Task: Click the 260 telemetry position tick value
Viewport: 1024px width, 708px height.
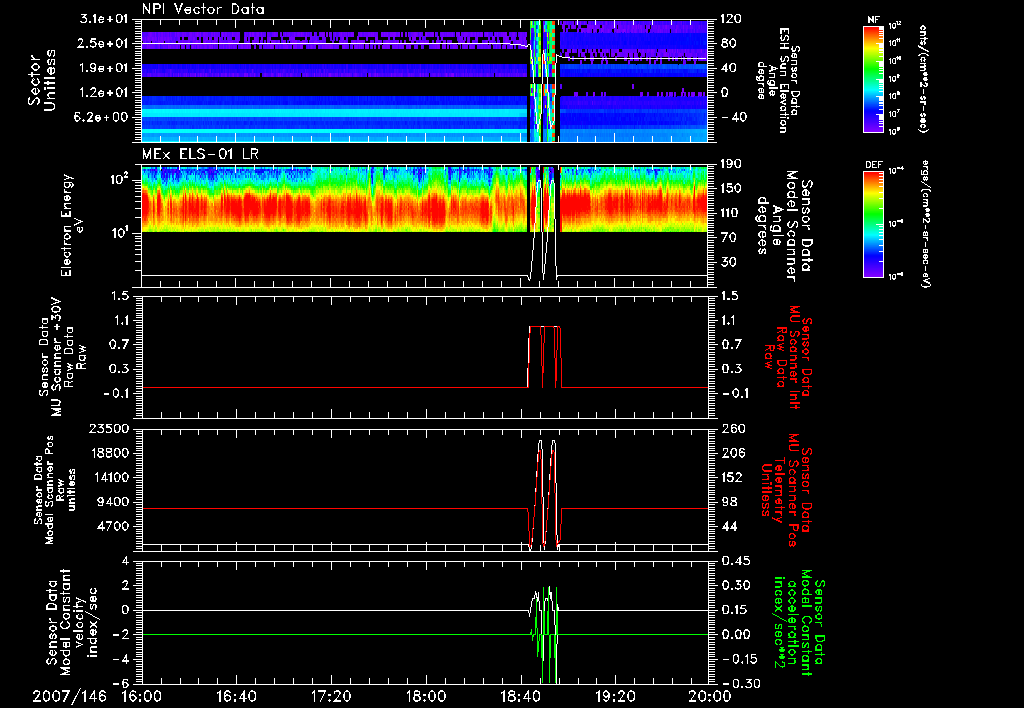Action: click(x=731, y=429)
